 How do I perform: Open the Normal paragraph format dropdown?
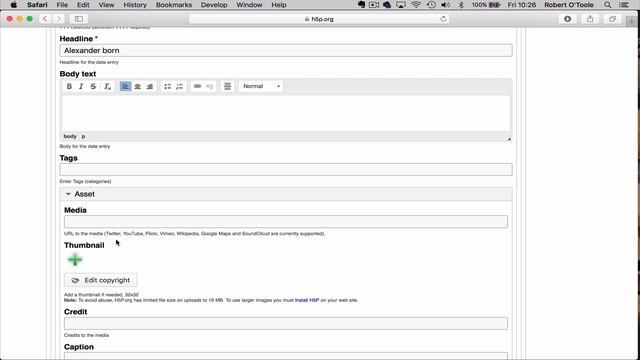pyautogui.click(x=261, y=86)
